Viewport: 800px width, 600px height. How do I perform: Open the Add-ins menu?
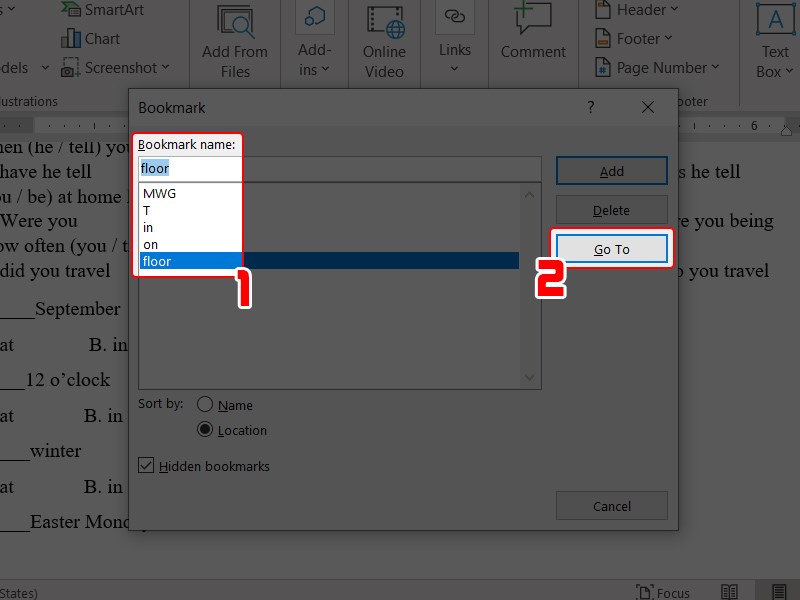coord(314,41)
